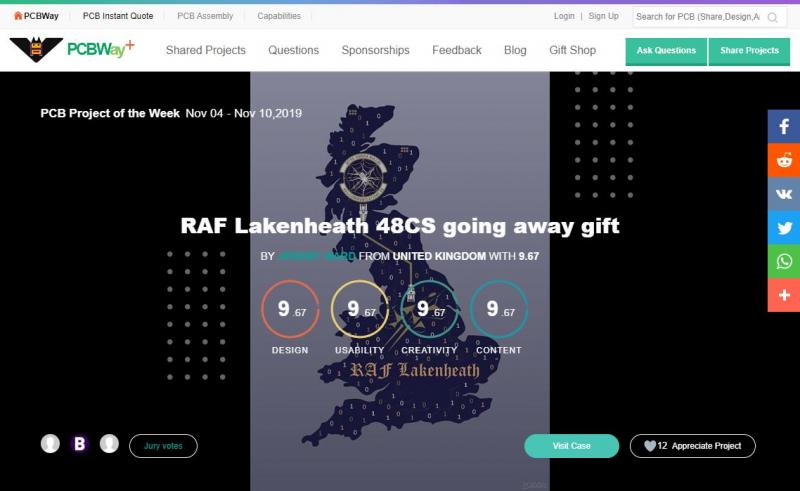This screenshot has height=491, width=800.
Task: Appreciate Project with heart button
Action: (692, 446)
